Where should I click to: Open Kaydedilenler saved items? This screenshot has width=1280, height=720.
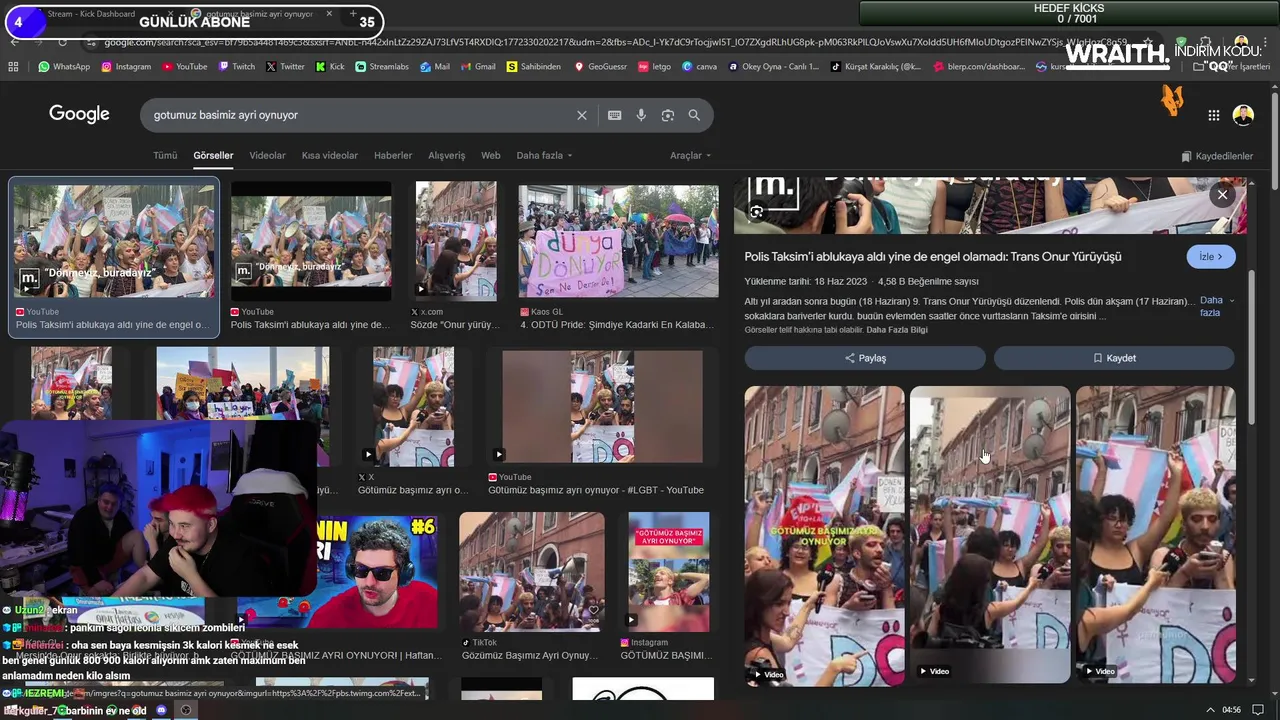pos(1217,156)
